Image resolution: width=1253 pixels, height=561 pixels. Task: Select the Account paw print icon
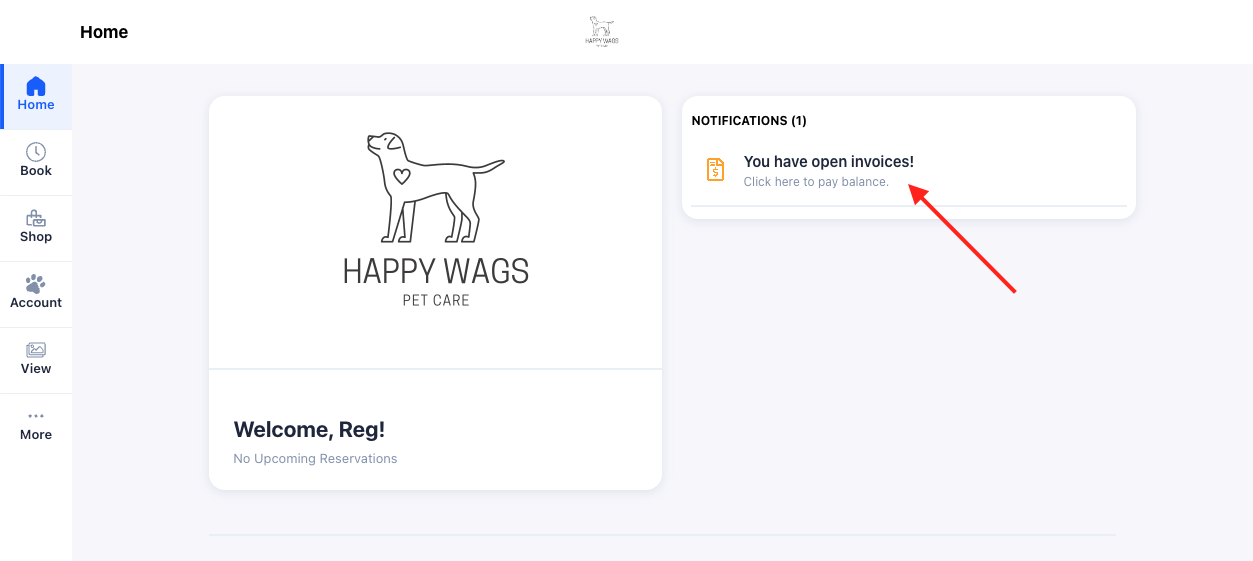tap(36, 284)
